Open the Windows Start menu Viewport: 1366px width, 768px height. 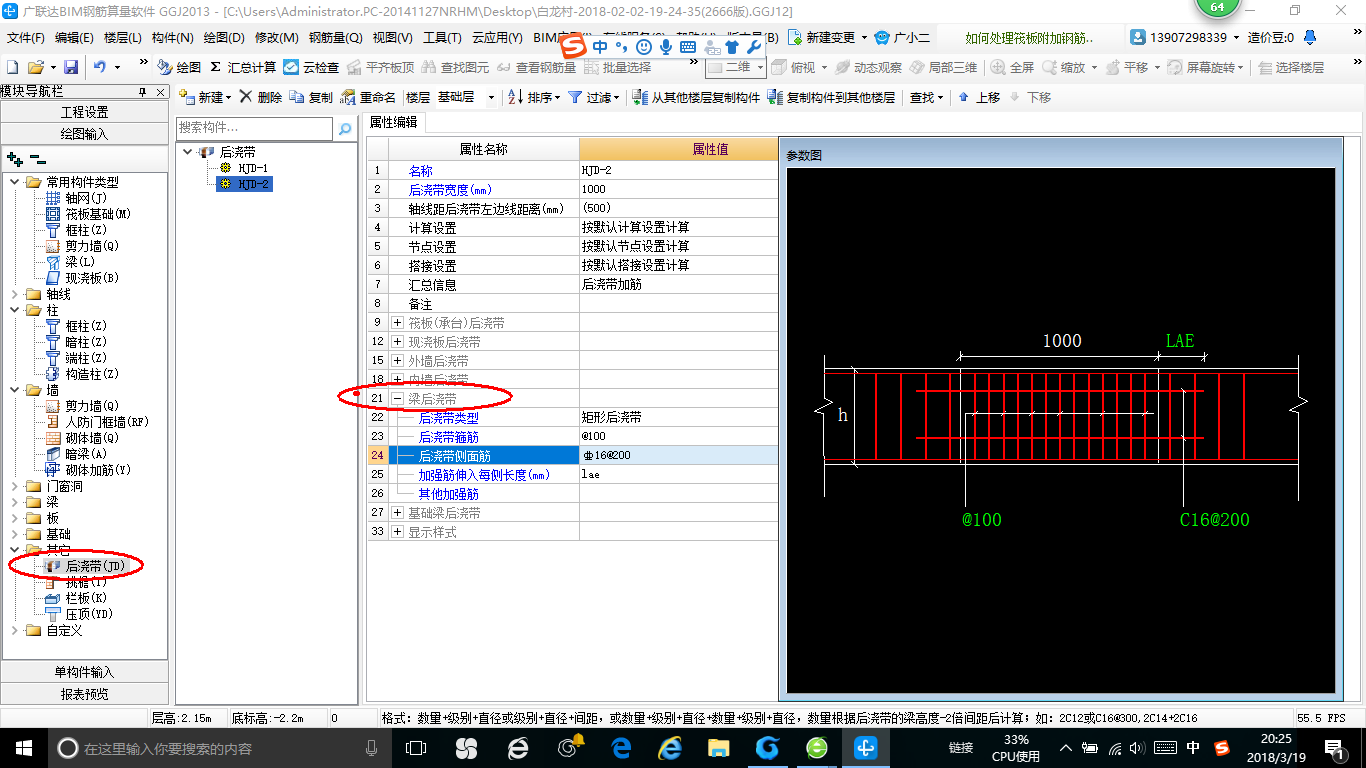22,748
